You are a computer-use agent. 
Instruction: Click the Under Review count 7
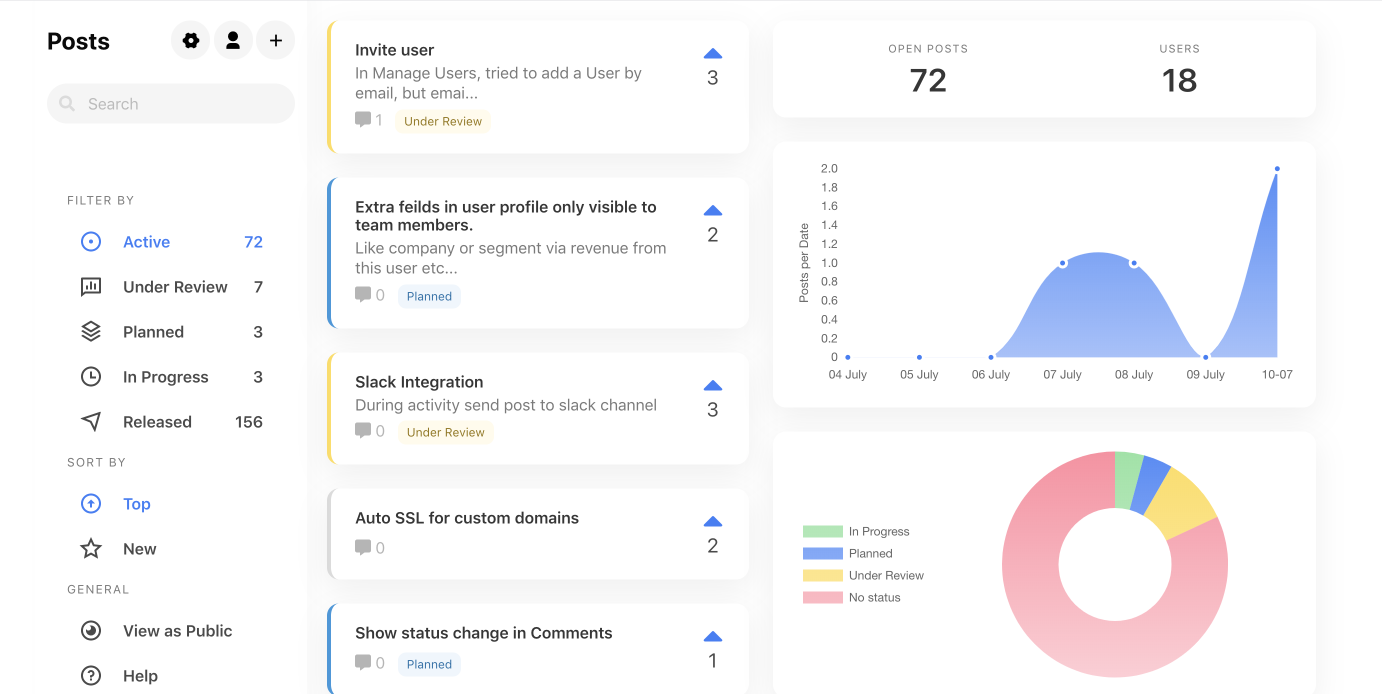click(x=258, y=287)
